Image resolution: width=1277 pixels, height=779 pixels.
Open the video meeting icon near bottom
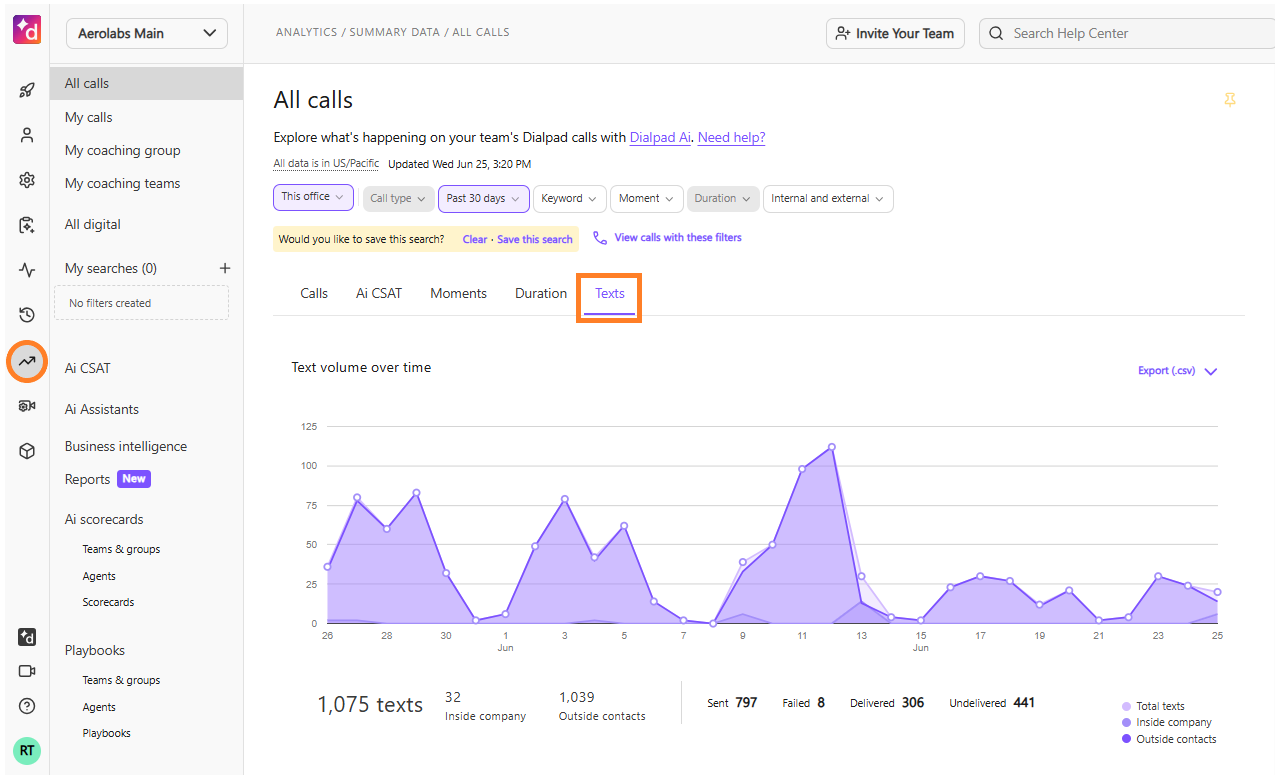point(27,671)
